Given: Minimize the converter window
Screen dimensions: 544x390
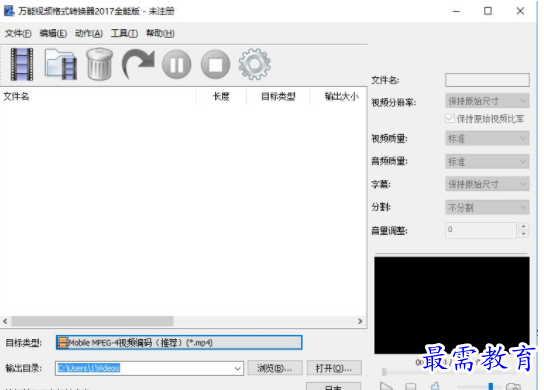Looking at the screenshot, I should (456, 11).
